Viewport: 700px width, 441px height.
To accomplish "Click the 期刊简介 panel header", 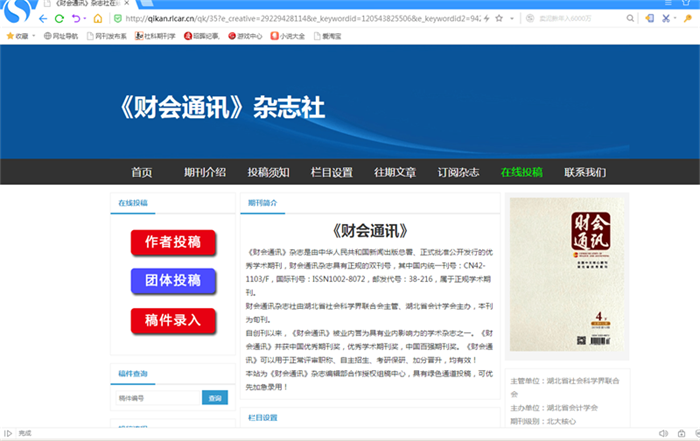I will coord(262,203).
